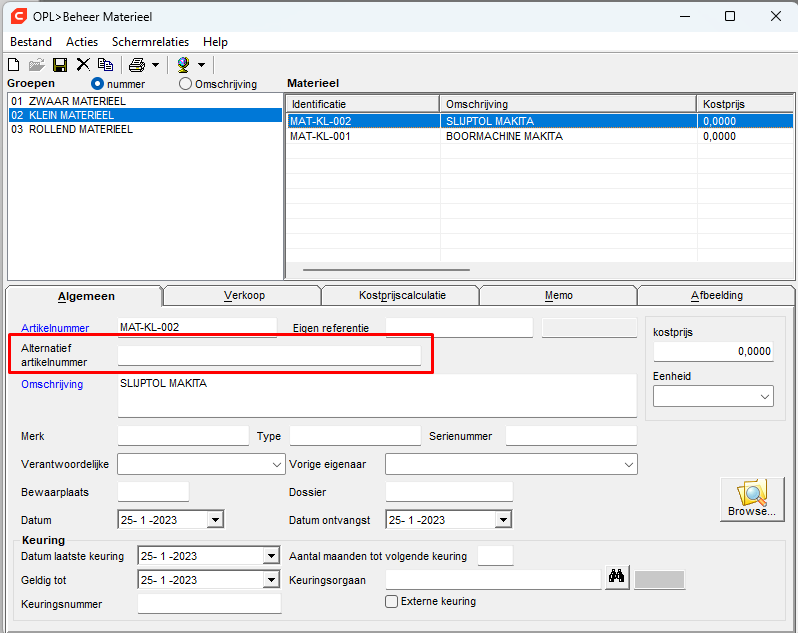Click the Browse button
This screenshot has width=798, height=633.
coord(752,499)
